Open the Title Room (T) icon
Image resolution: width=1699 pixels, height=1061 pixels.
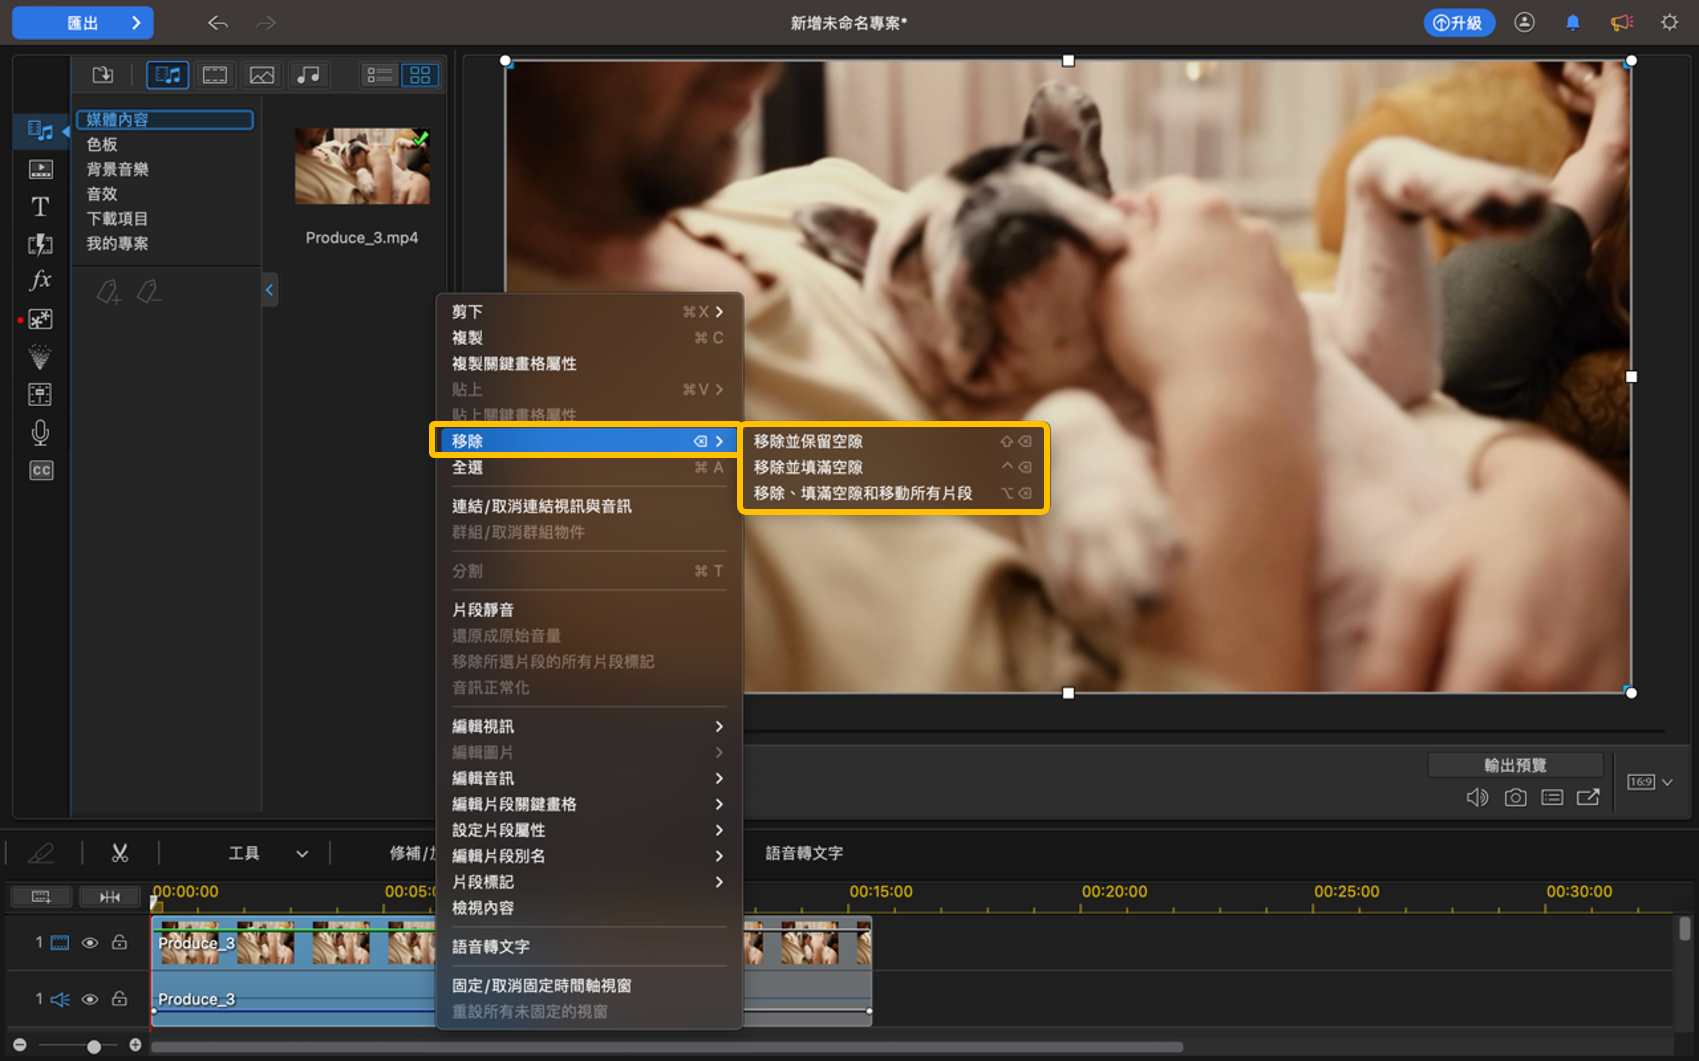coord(40,206)
